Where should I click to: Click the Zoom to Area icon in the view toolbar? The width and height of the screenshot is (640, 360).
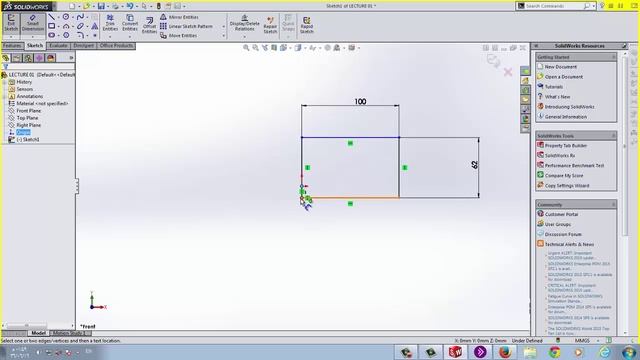(256, 48)
